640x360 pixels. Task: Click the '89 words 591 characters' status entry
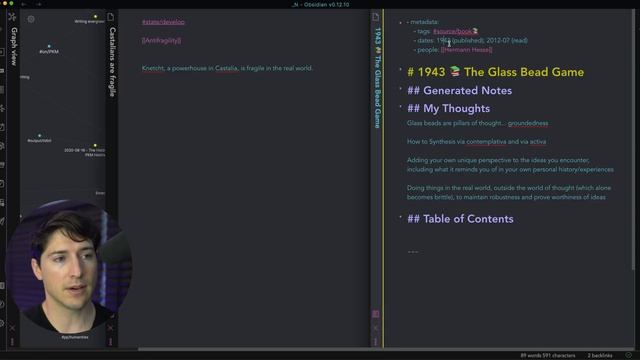[548, 356]
